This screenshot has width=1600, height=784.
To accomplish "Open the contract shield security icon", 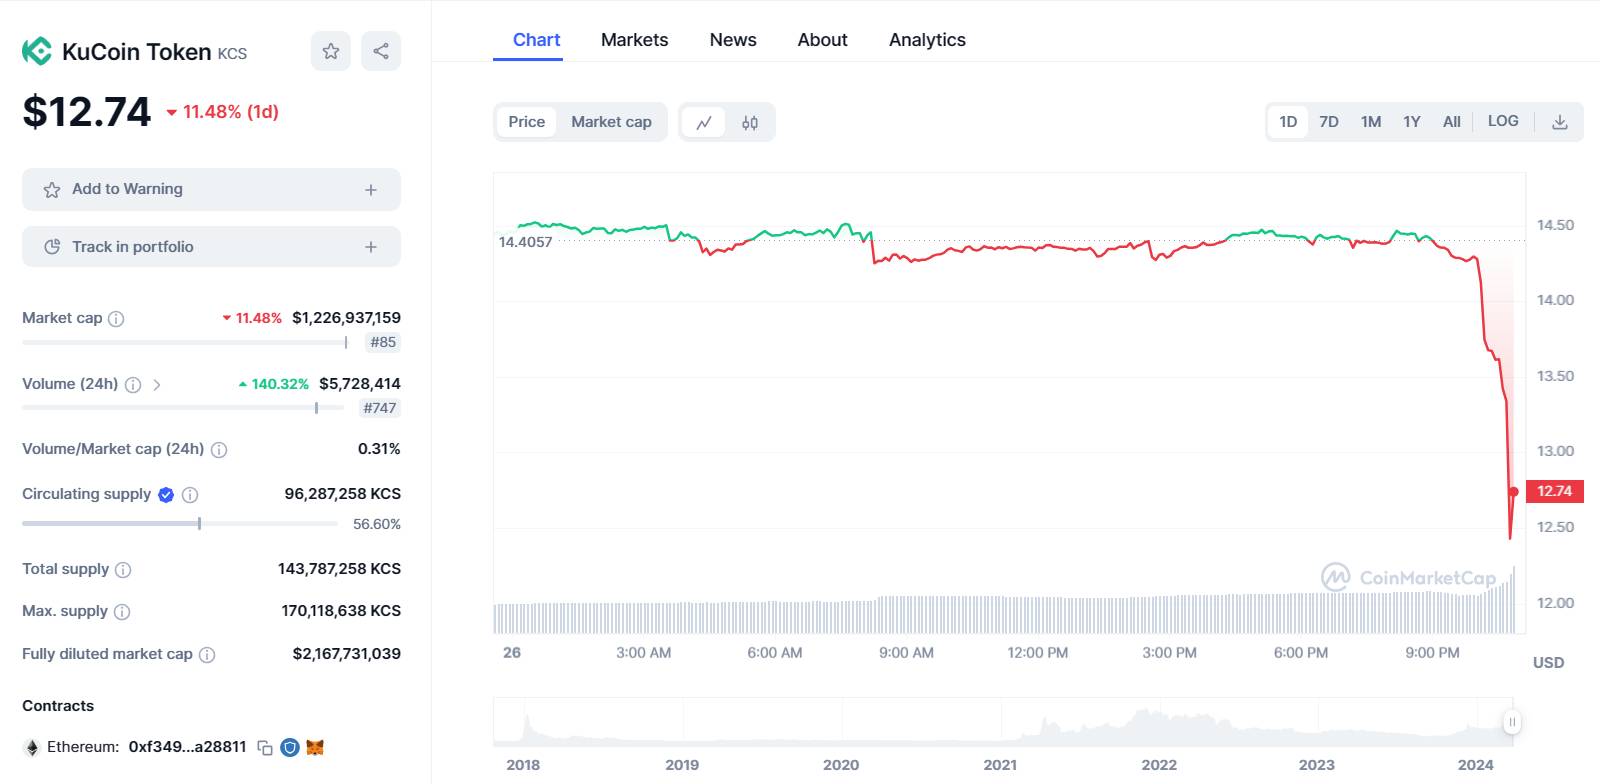I will (x=290, y=747).
